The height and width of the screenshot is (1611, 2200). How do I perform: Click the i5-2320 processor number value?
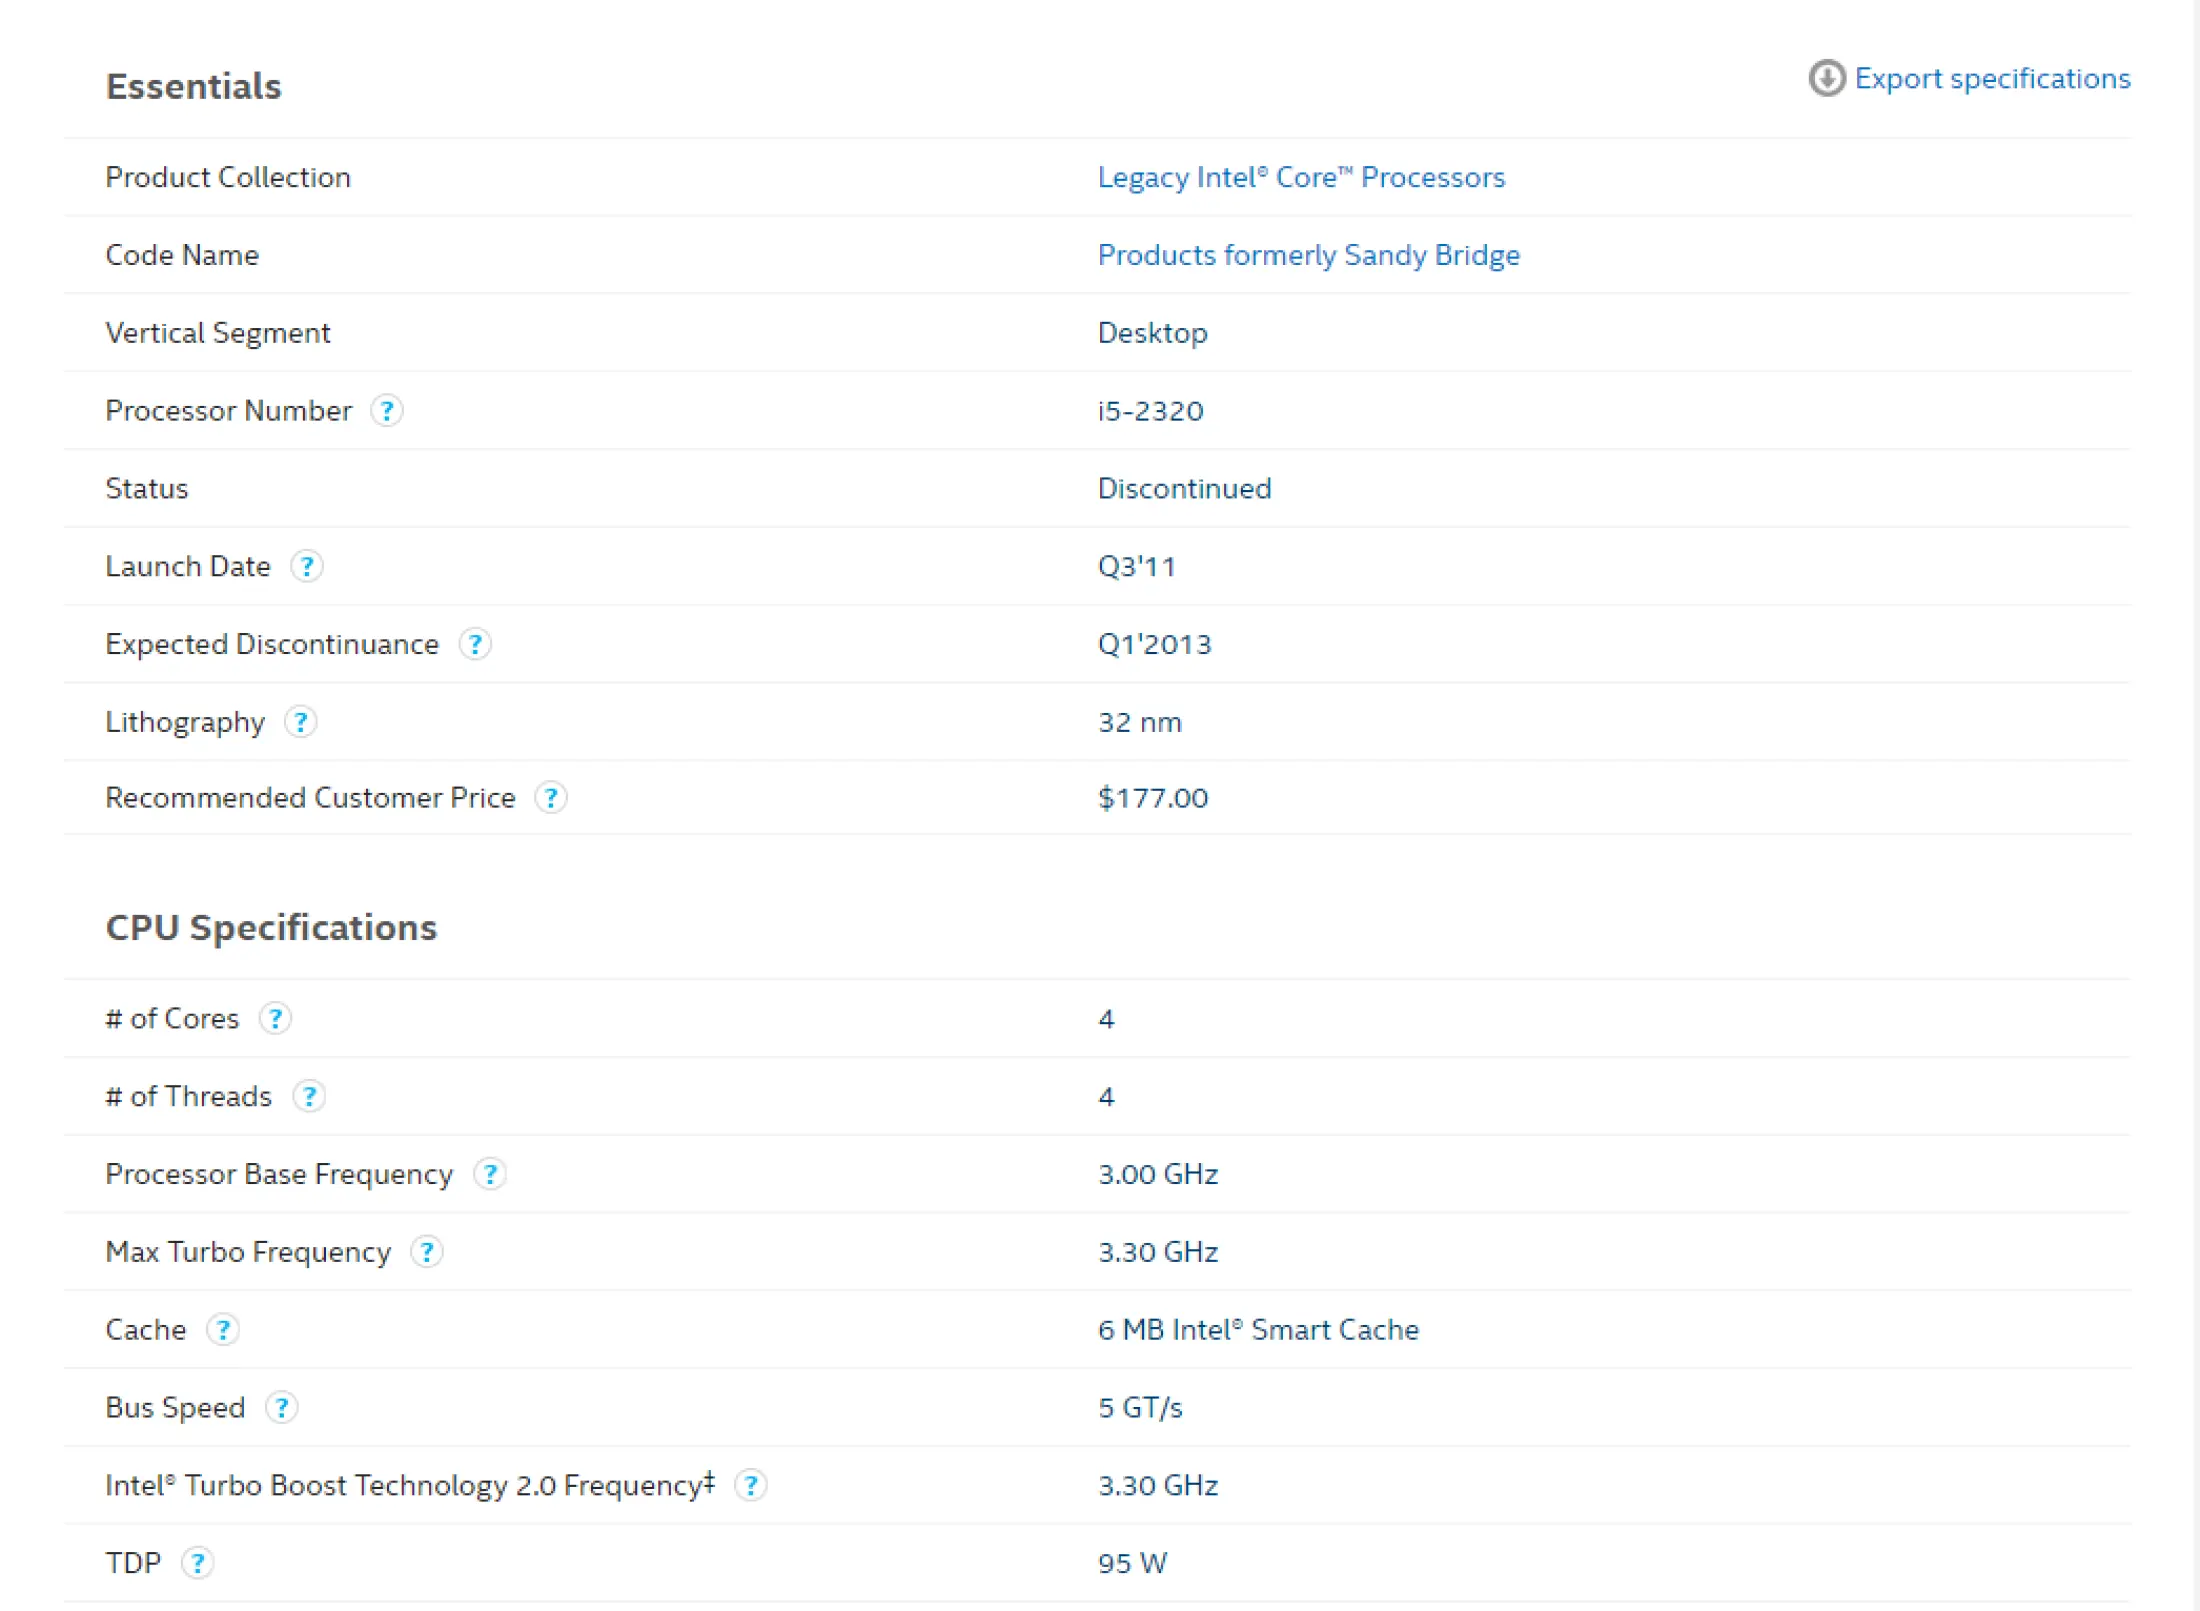click(1150, 411)
